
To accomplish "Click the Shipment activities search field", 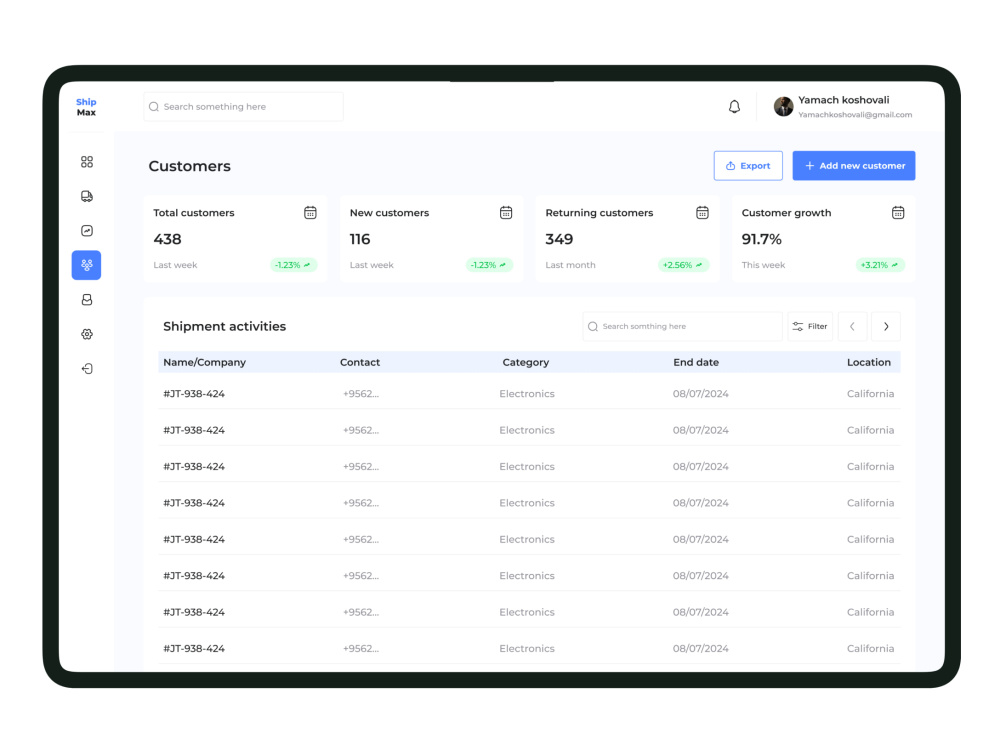I will (x=682, y=326).
